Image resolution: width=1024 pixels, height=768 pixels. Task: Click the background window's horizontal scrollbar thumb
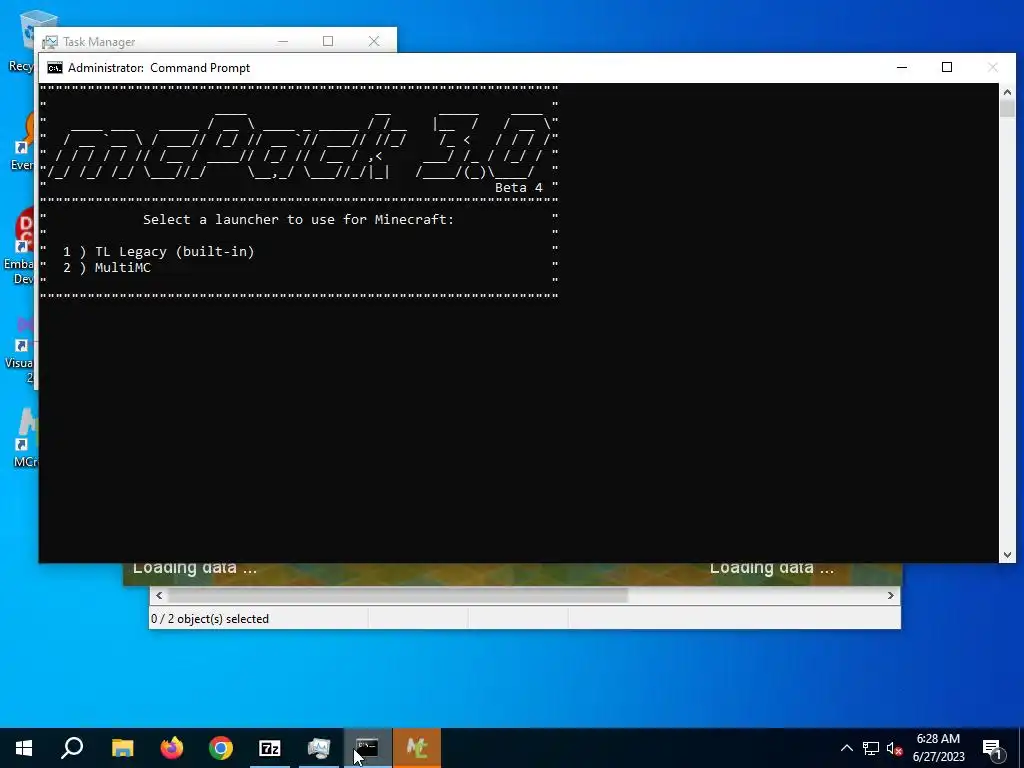398,596
